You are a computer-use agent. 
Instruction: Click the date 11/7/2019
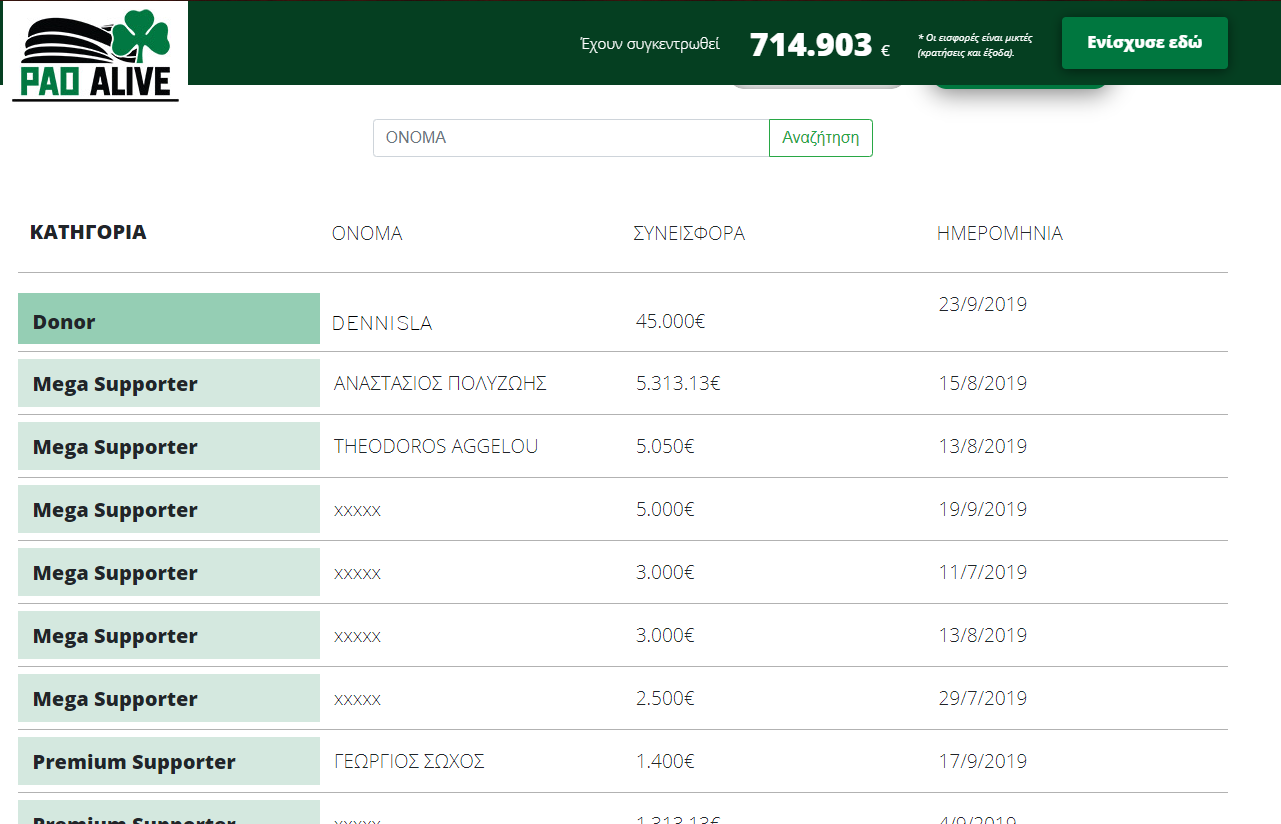[983, 572]
